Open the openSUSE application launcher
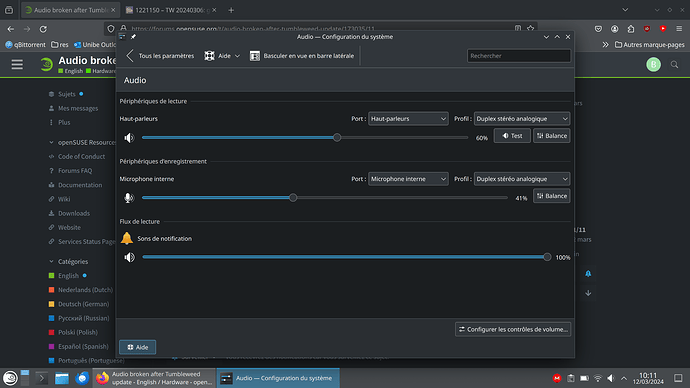690x388 pixels. 10,378
